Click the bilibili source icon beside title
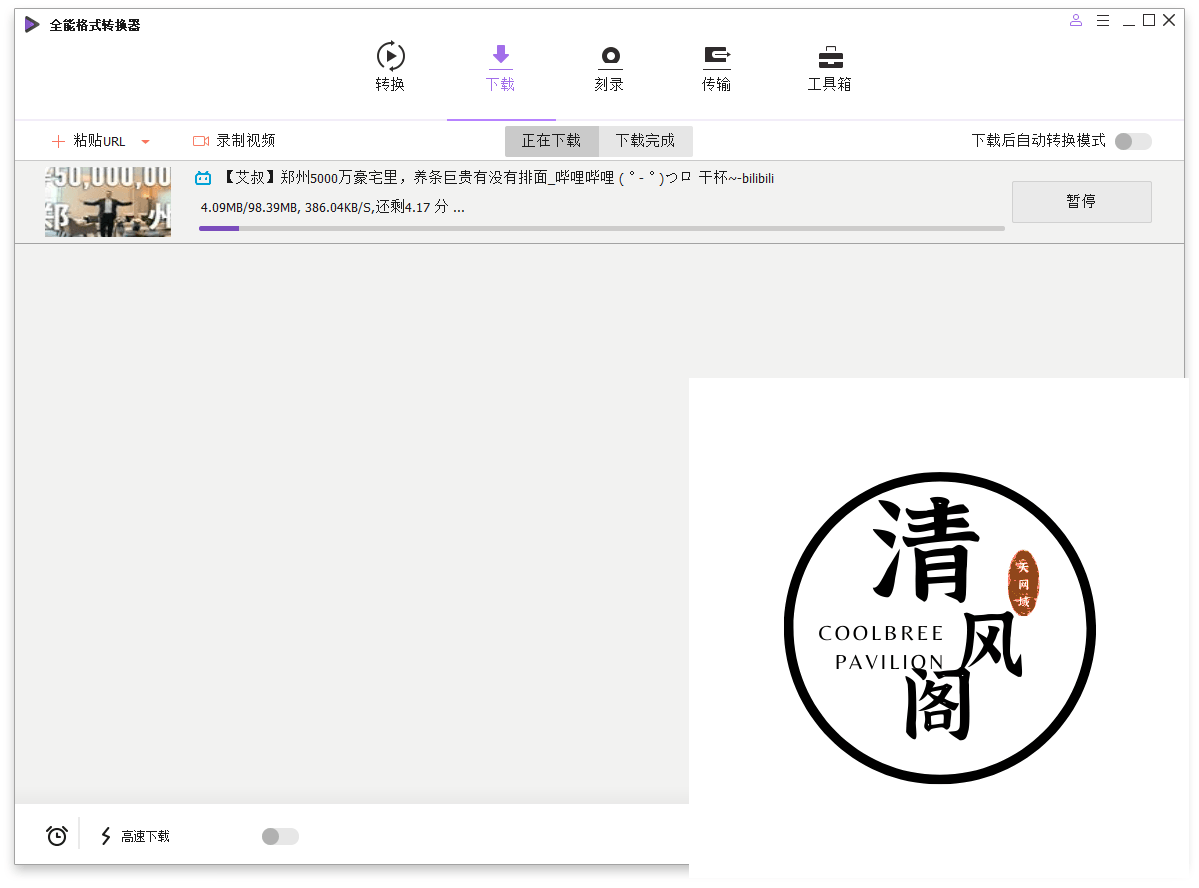 [203, 178]
